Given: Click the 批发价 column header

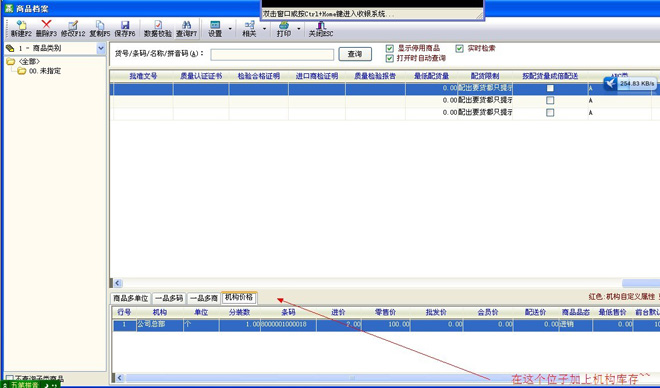Looking at the screenshot, I should pyautogui.click(x=436, y=312).
